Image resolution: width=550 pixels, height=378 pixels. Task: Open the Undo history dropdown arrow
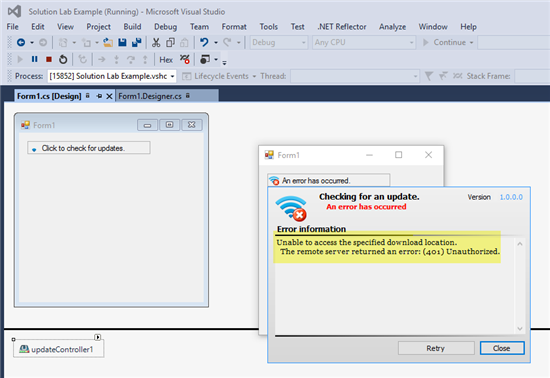pyautogui.click(x=216, y=43)
